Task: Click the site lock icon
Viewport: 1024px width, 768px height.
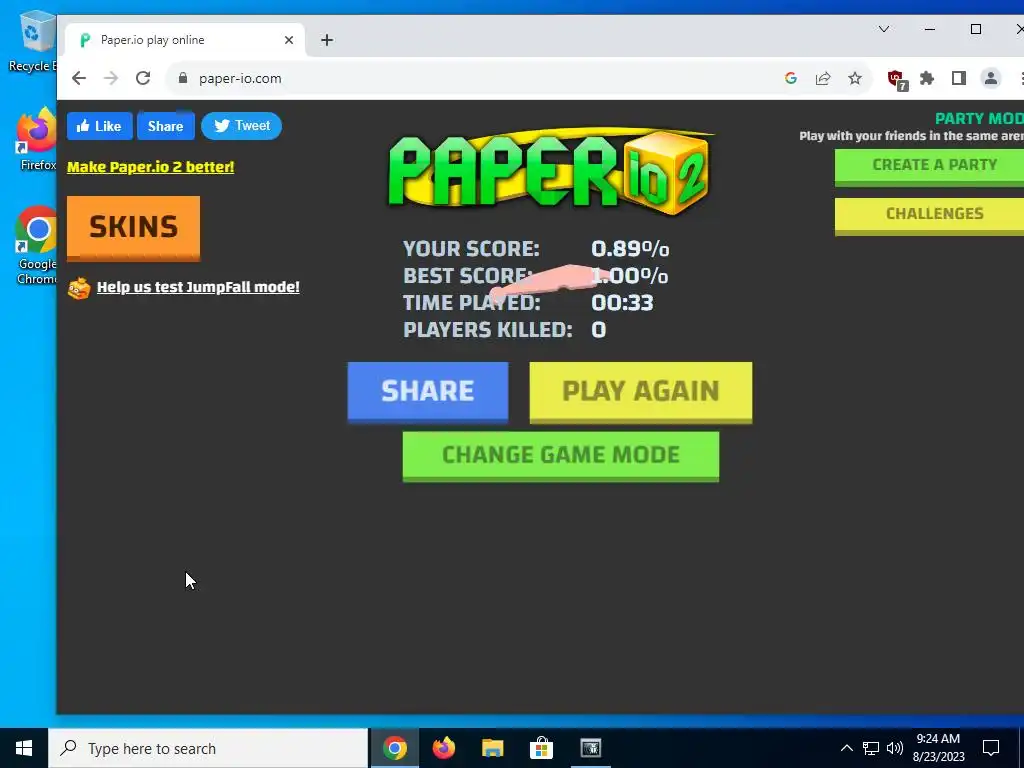Action: click(183, 78)
